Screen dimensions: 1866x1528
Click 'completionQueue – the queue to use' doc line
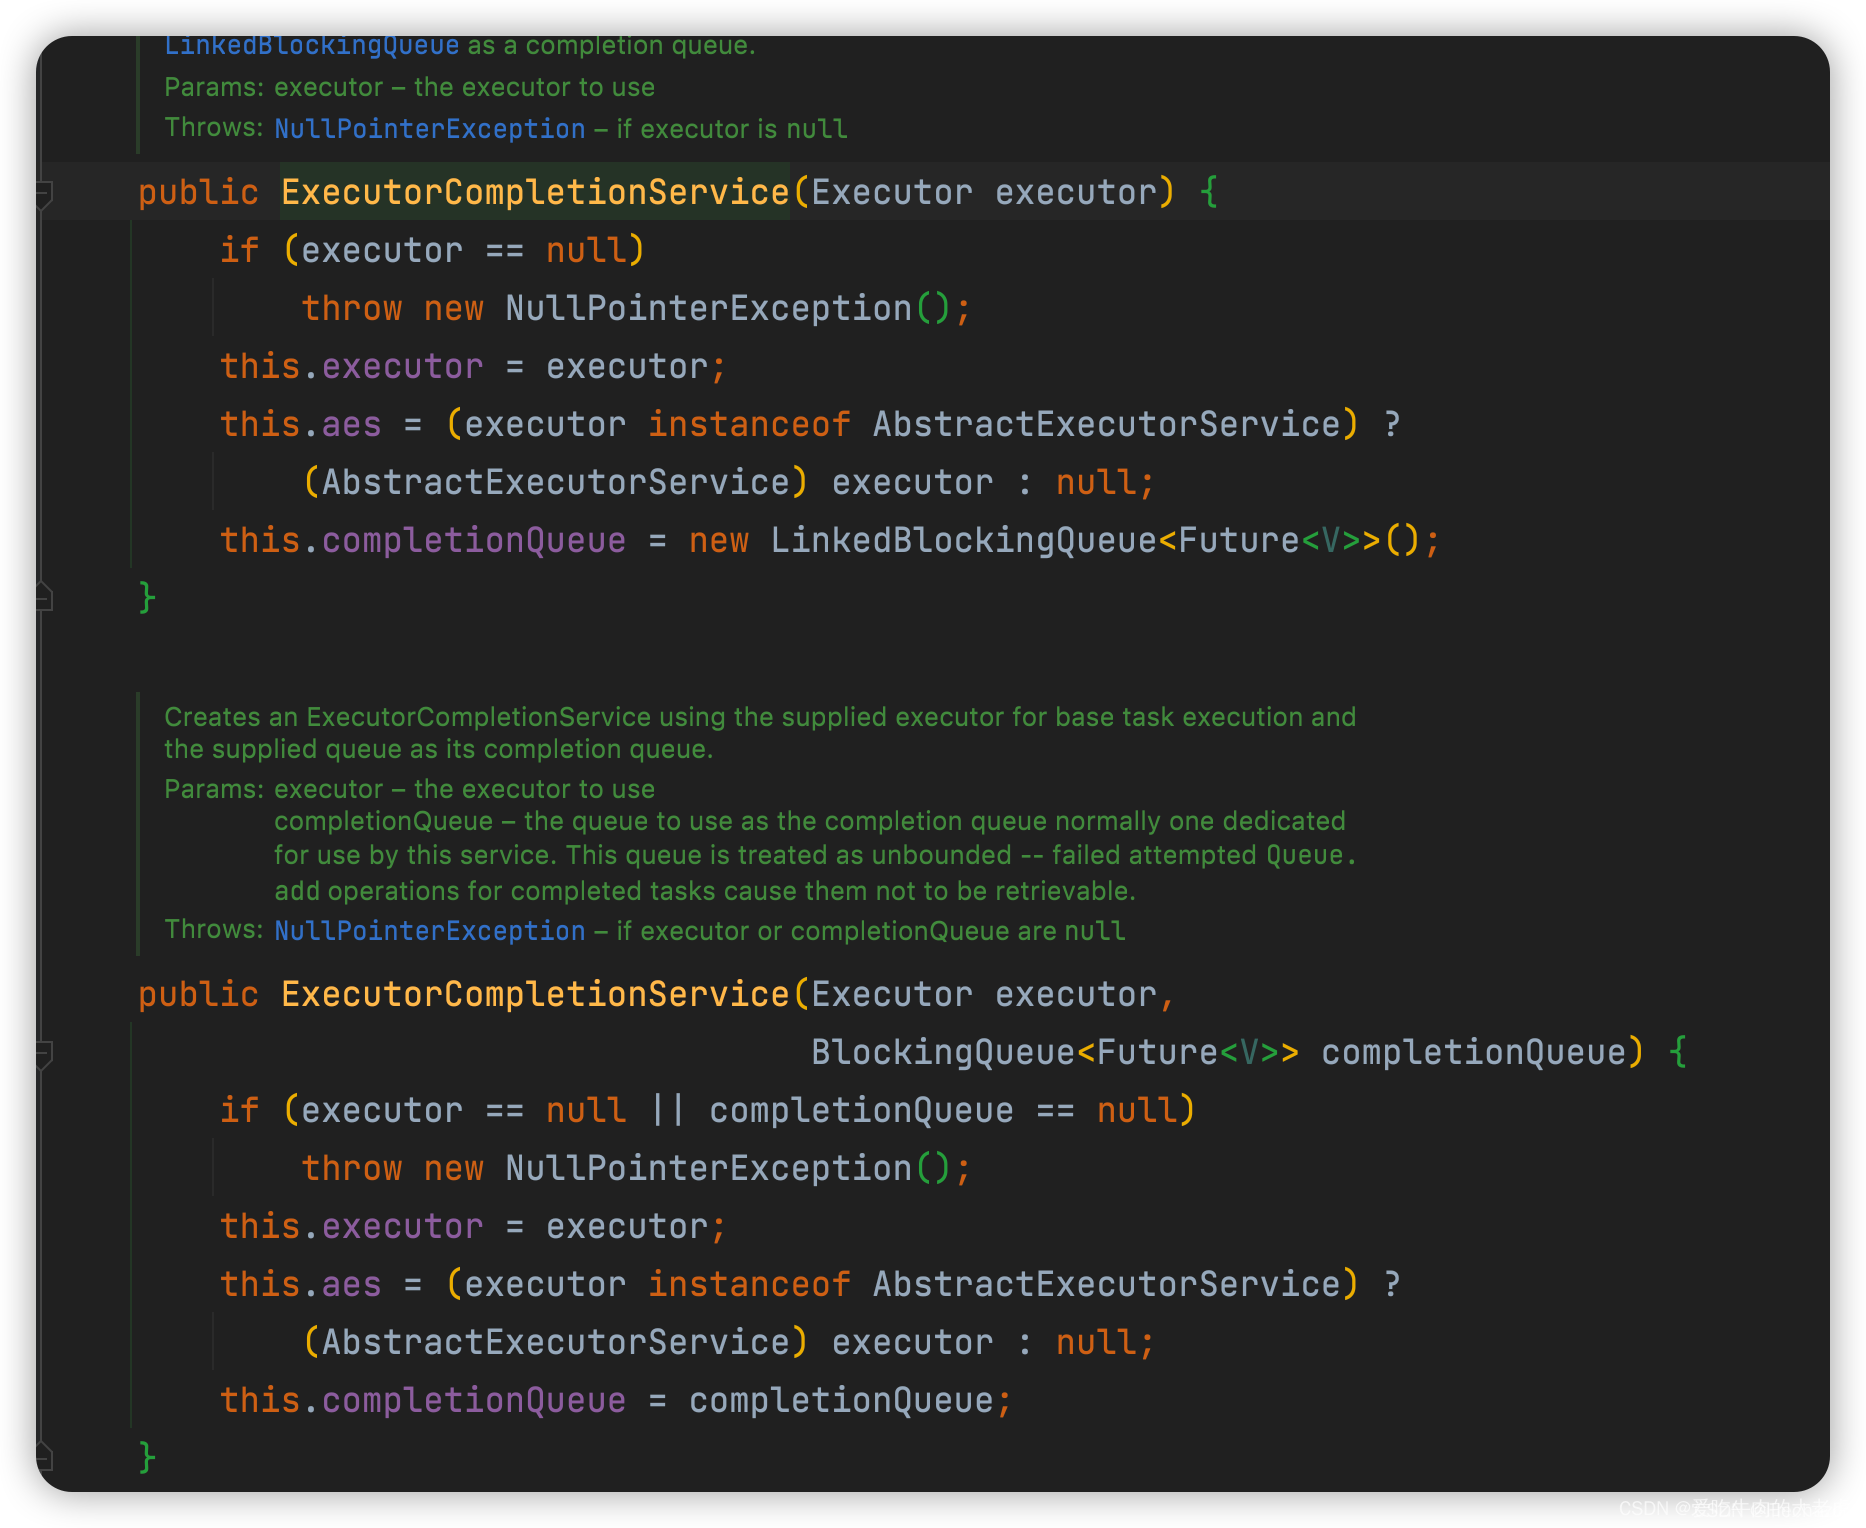pos(810,821)
